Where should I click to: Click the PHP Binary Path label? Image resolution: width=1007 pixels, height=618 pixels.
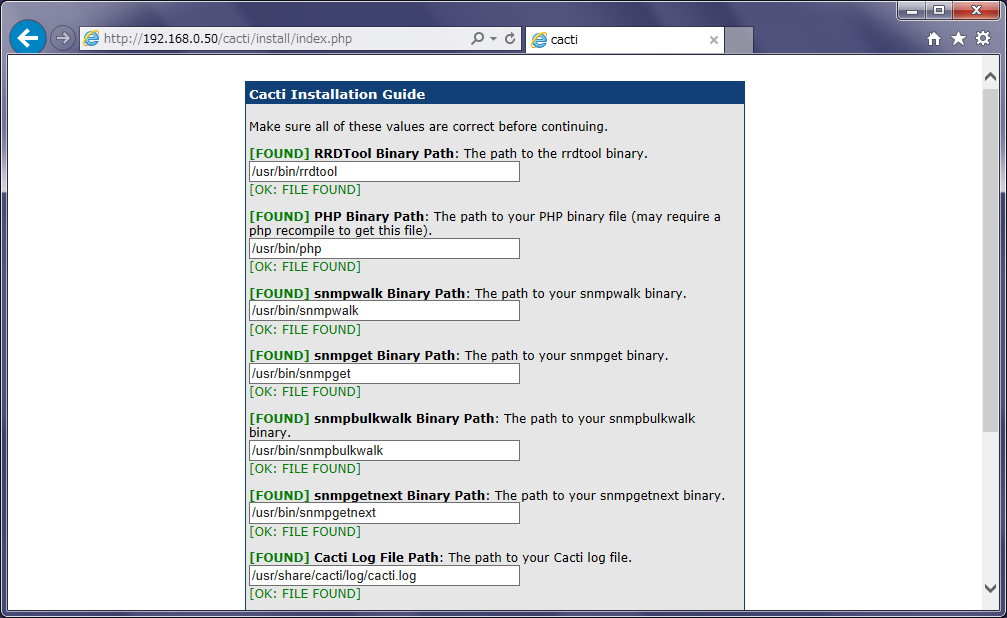(x=369, y=216)
